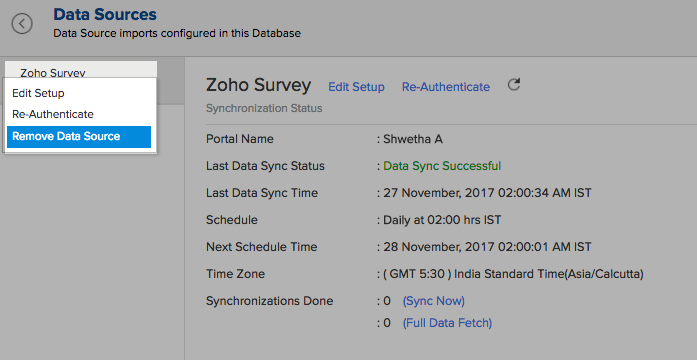Click the back arrow circle icon
The width and height of the screenshot is (697, 360).
point(22,23)
